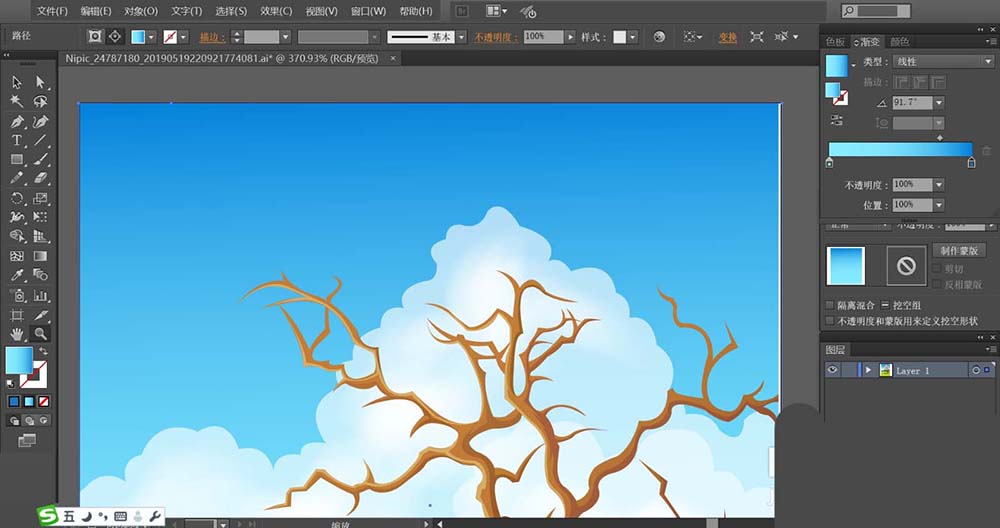Click the gradient bar slider
This screenshot has height=528, width=1000.
(x=901, y=149)
